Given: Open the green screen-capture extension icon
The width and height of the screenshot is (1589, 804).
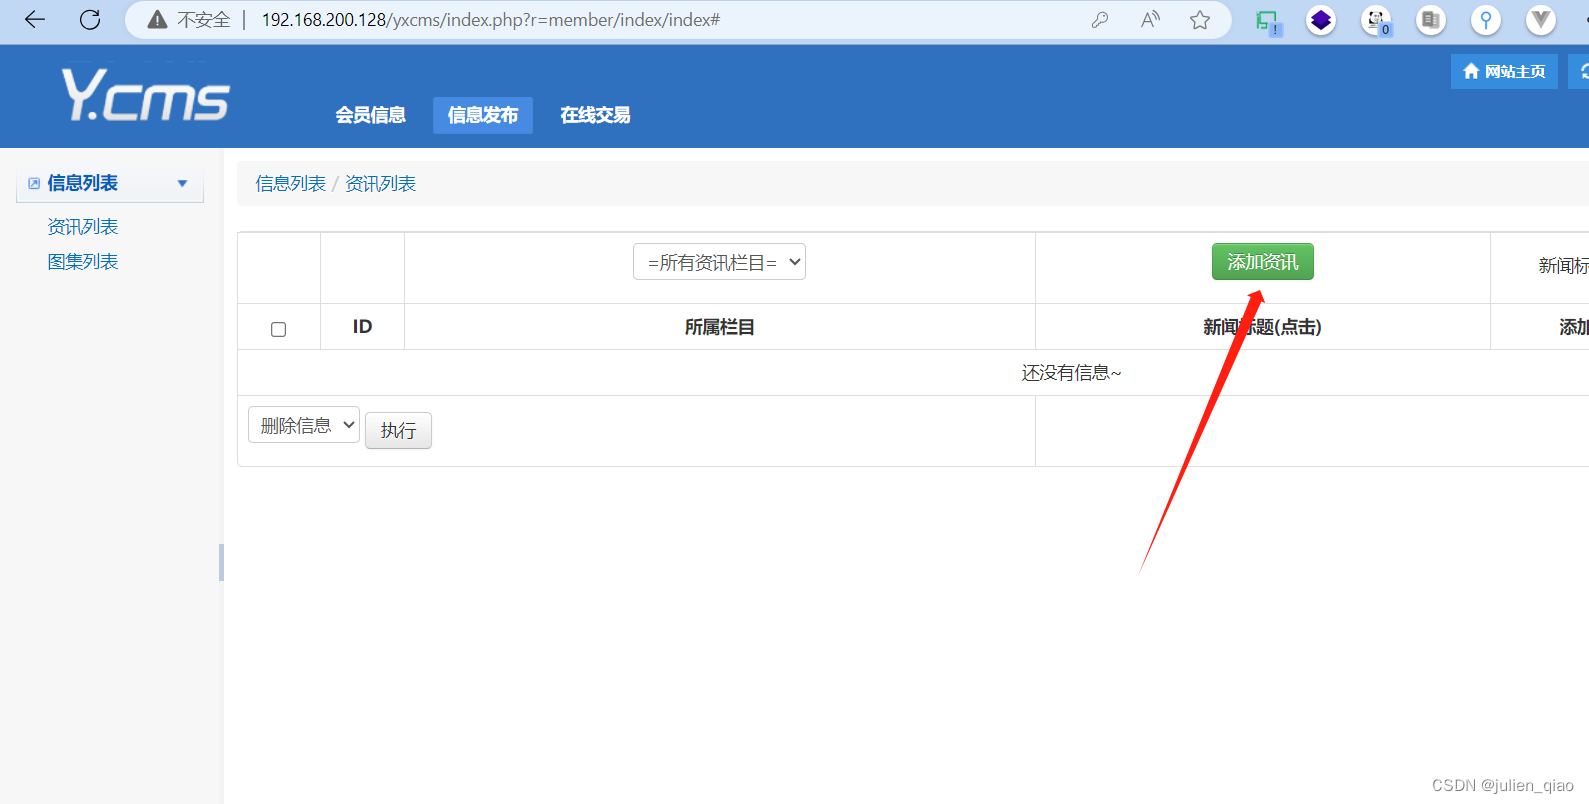Looking at the screenshot, I should pos(1268,21).
